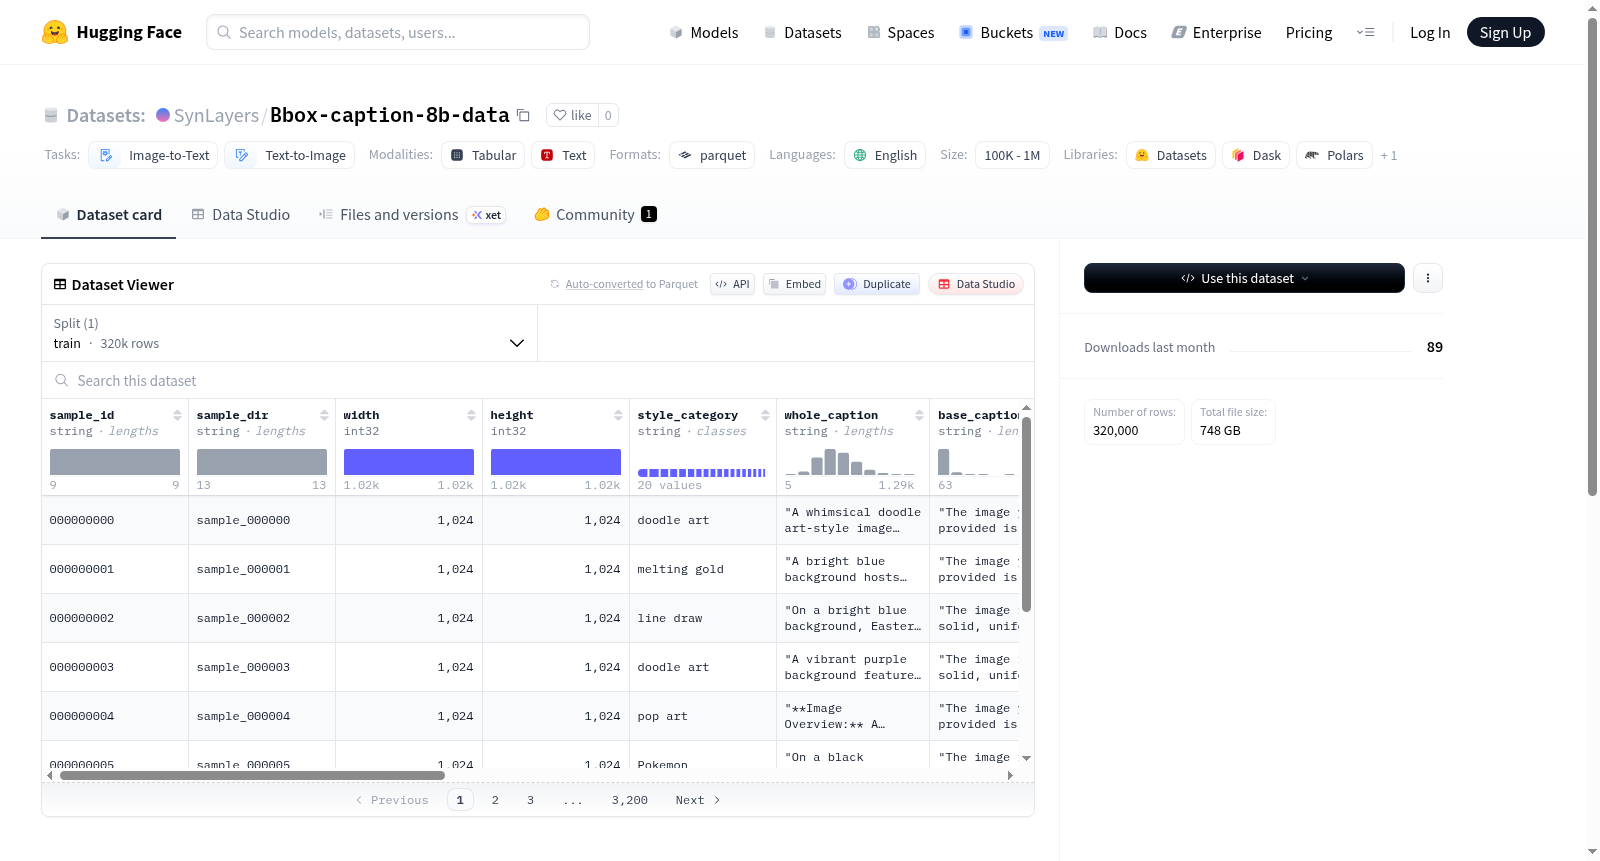
Task: Click the API button in Dataset Viewer
Action: (732, 284)
